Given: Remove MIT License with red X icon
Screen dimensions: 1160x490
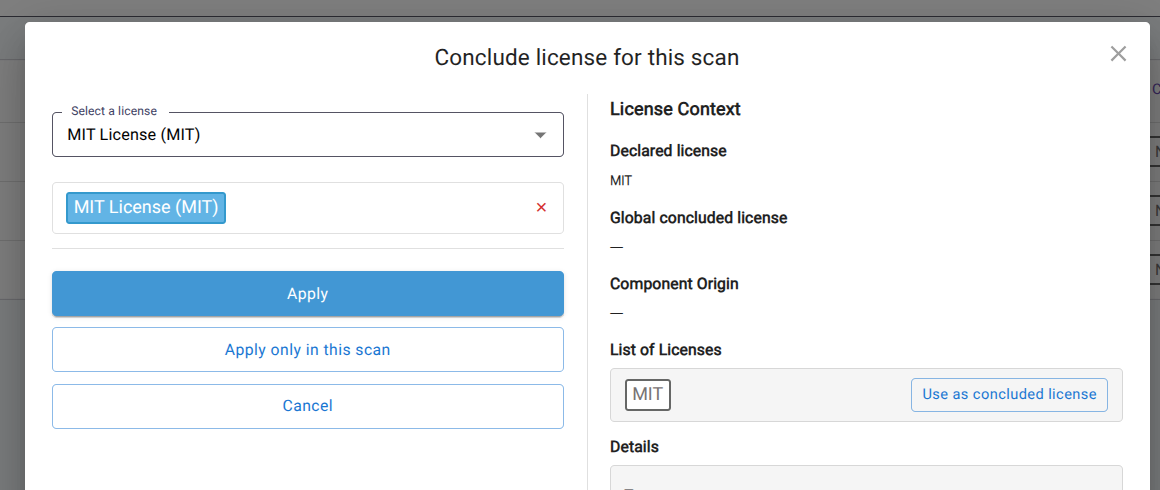Looking at the screenshot, I should pyautogui.click(x=541, y=208).
